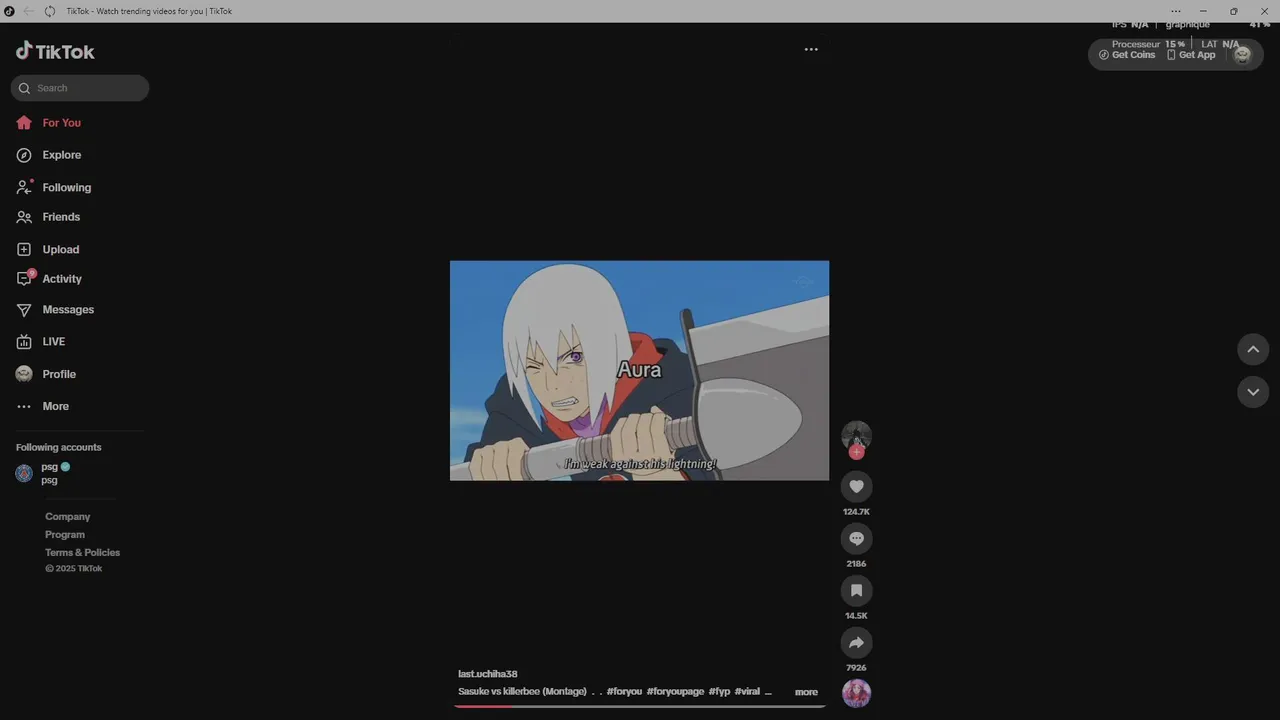Viewport: 1280px width, 720px height.
Task: Click the #viral hashtag
Action: tap(747, 692)
